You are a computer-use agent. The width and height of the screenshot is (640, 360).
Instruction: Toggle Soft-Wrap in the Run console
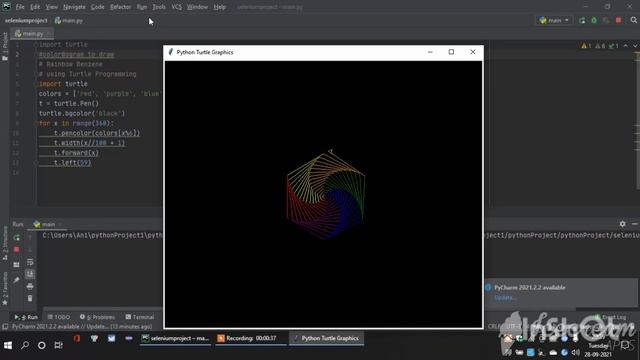point(30,262)
